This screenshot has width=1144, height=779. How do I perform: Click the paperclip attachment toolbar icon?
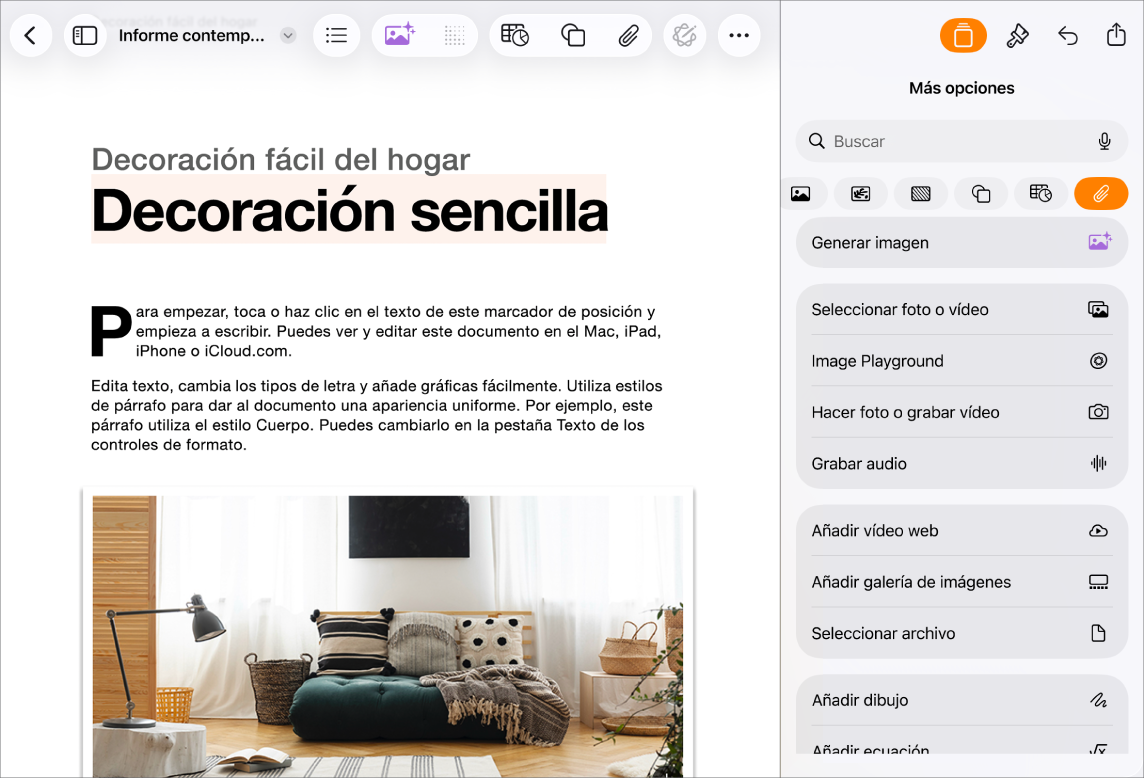click(x=628, y=35)
